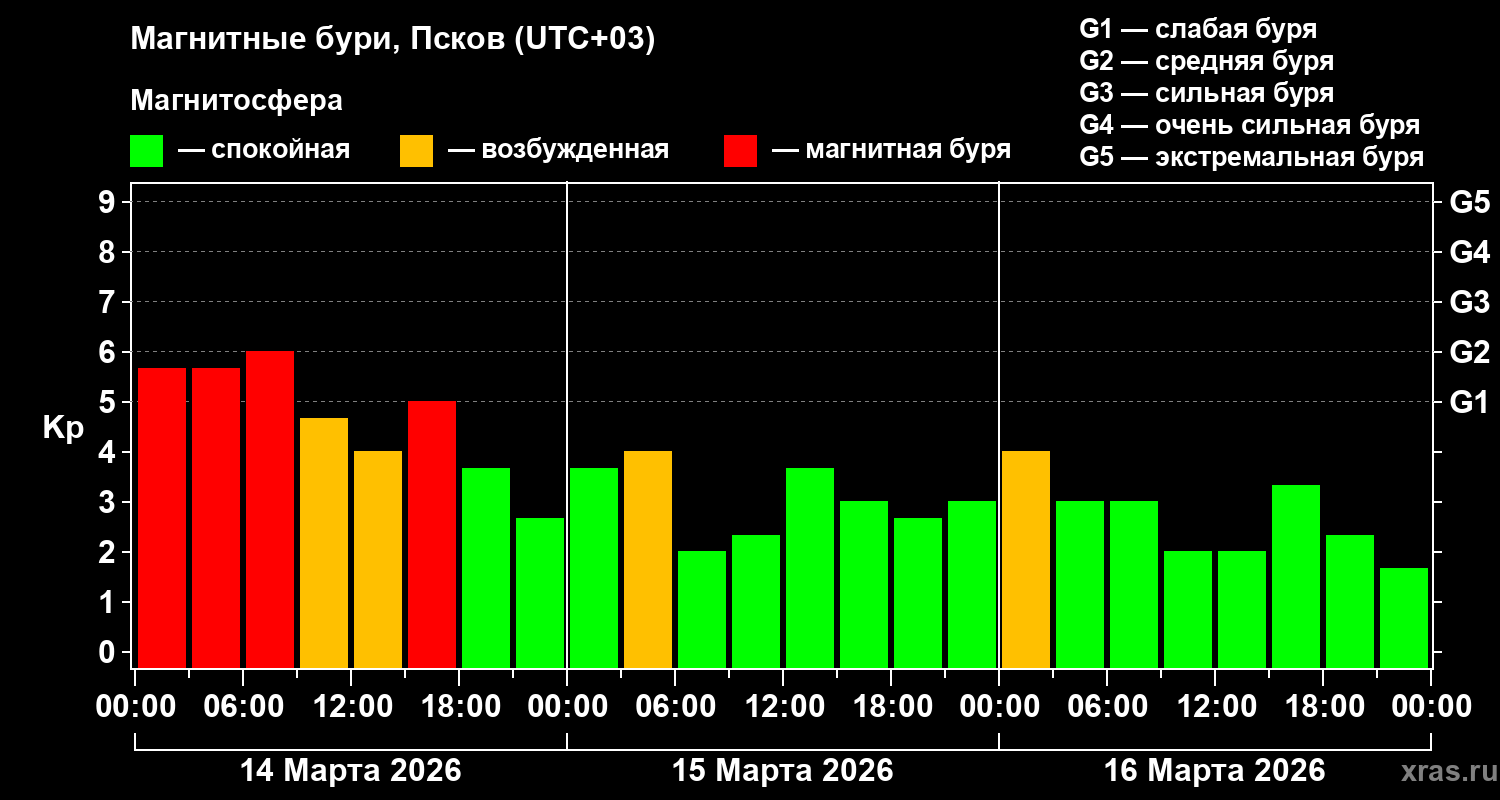This screenshot has width=1500, height=800.
Task: Select the green 03:00–06:00 bar on 16 March
Action: point(1080,585)
